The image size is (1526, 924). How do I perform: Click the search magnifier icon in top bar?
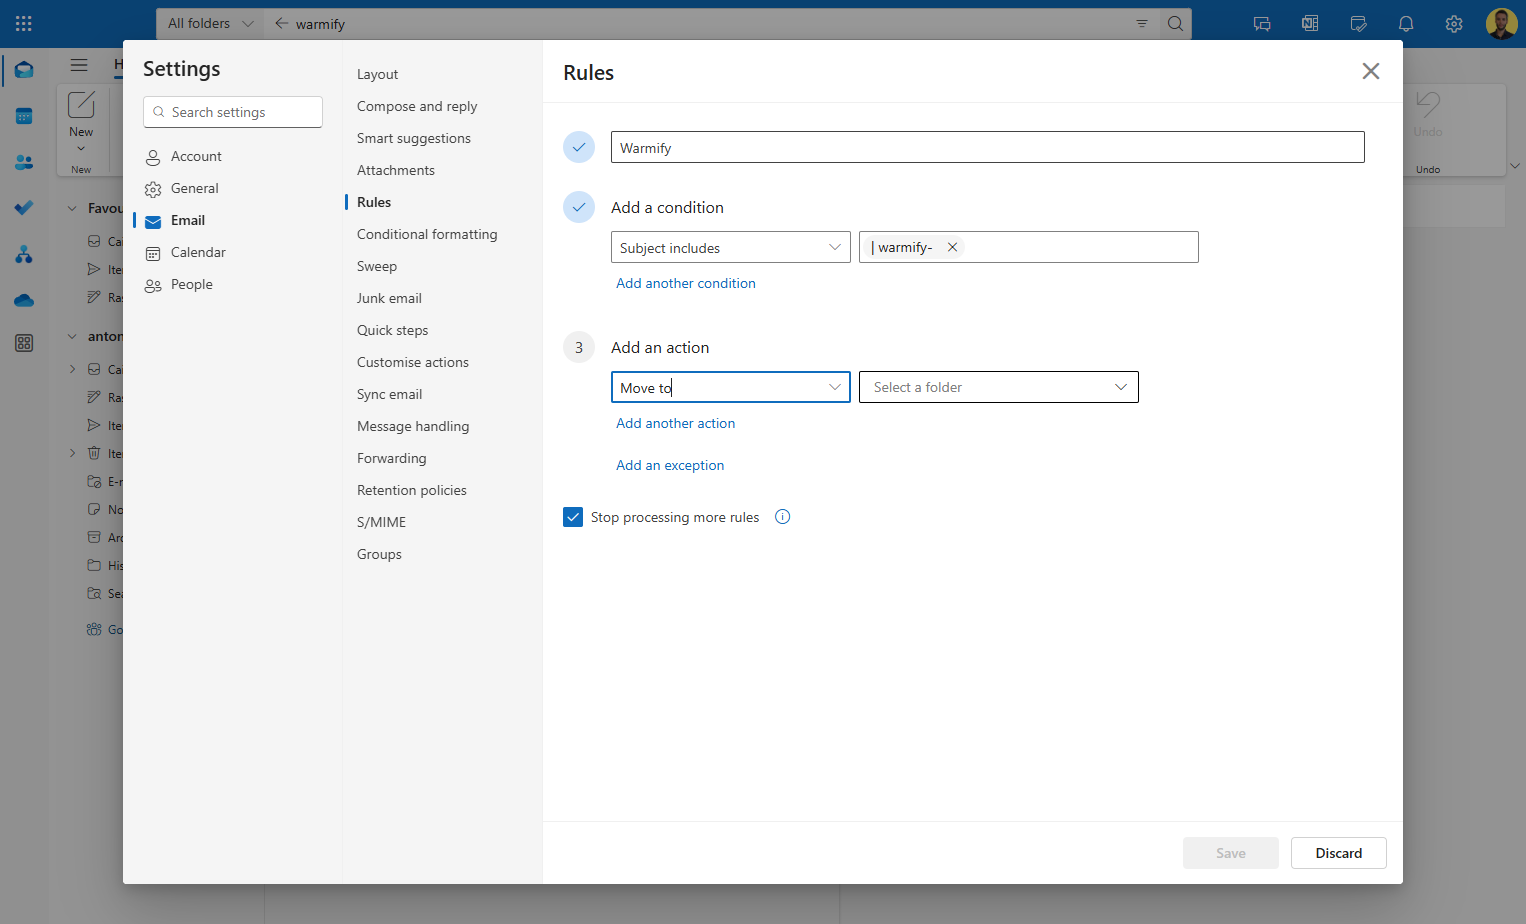click(1175, 24)
